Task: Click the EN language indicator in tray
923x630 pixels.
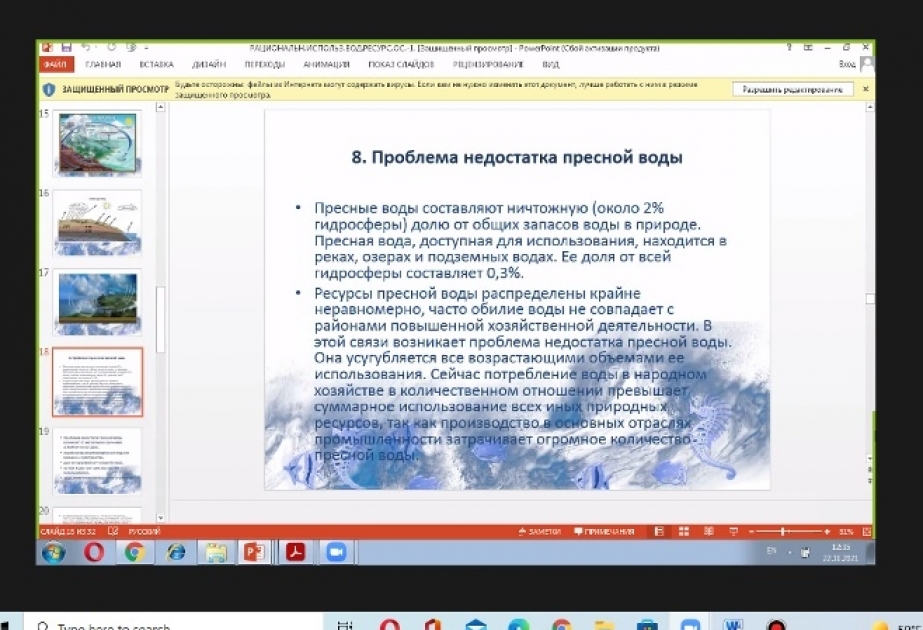Action: tap(771, 551)
